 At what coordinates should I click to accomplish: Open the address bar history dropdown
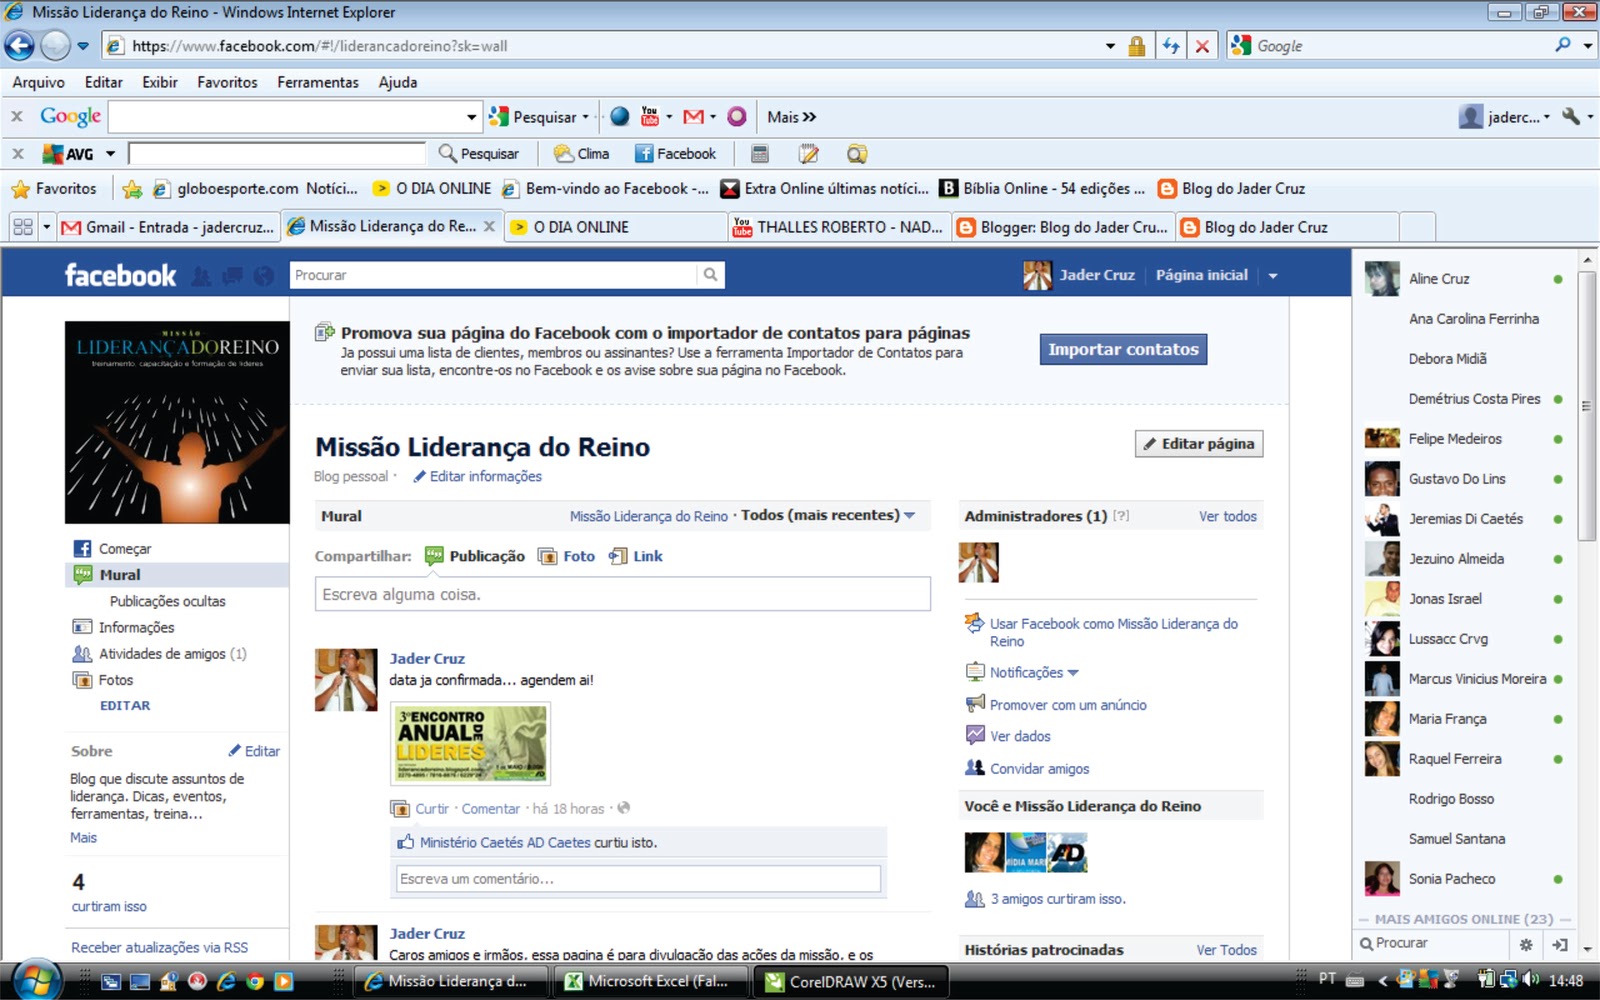pyautogui.click(x=1110, y=46)
